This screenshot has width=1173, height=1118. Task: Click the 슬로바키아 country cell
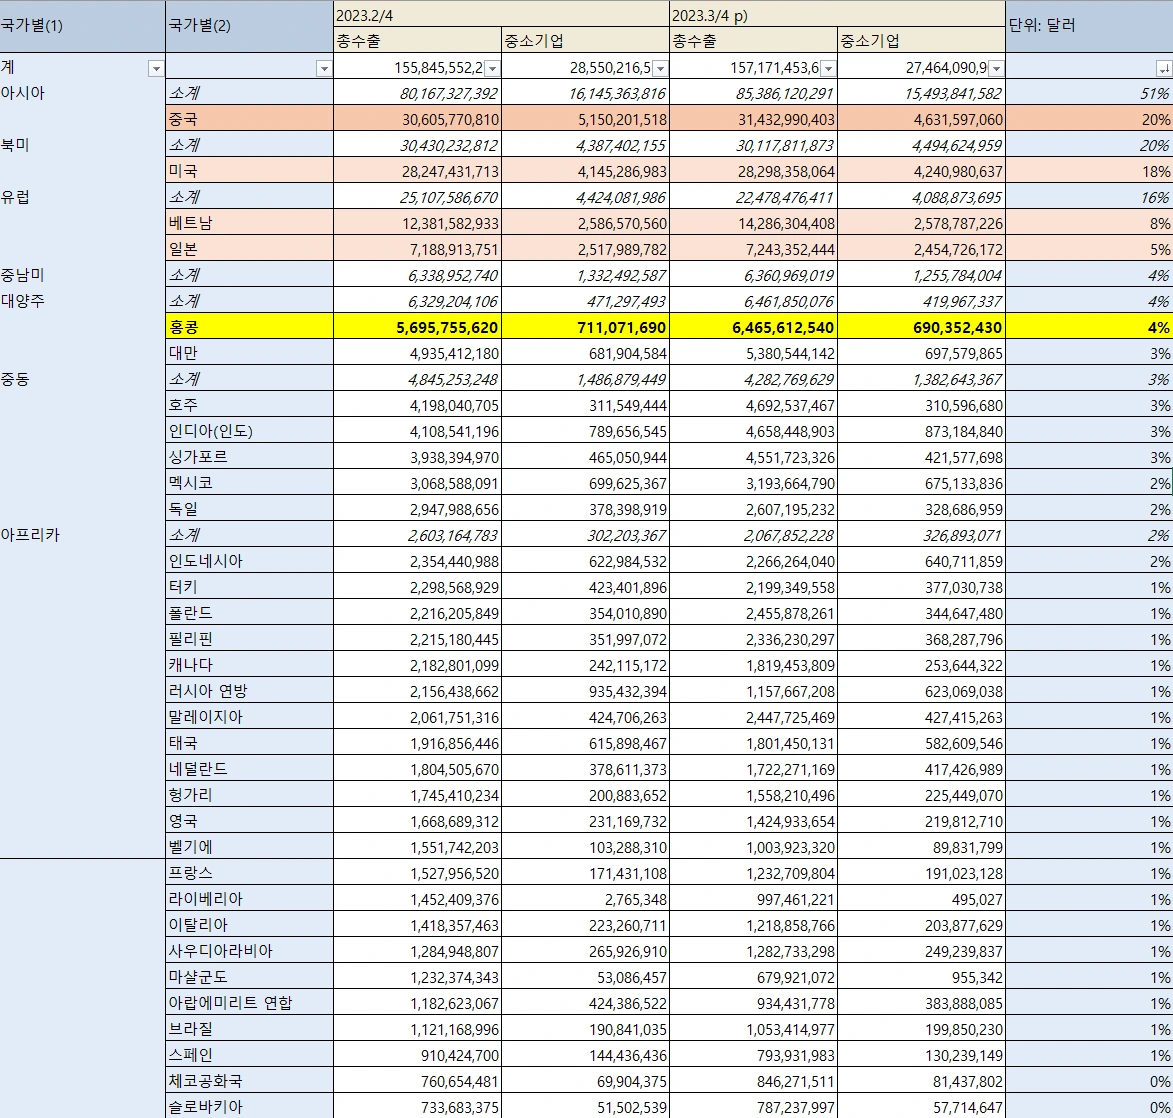249,1106
